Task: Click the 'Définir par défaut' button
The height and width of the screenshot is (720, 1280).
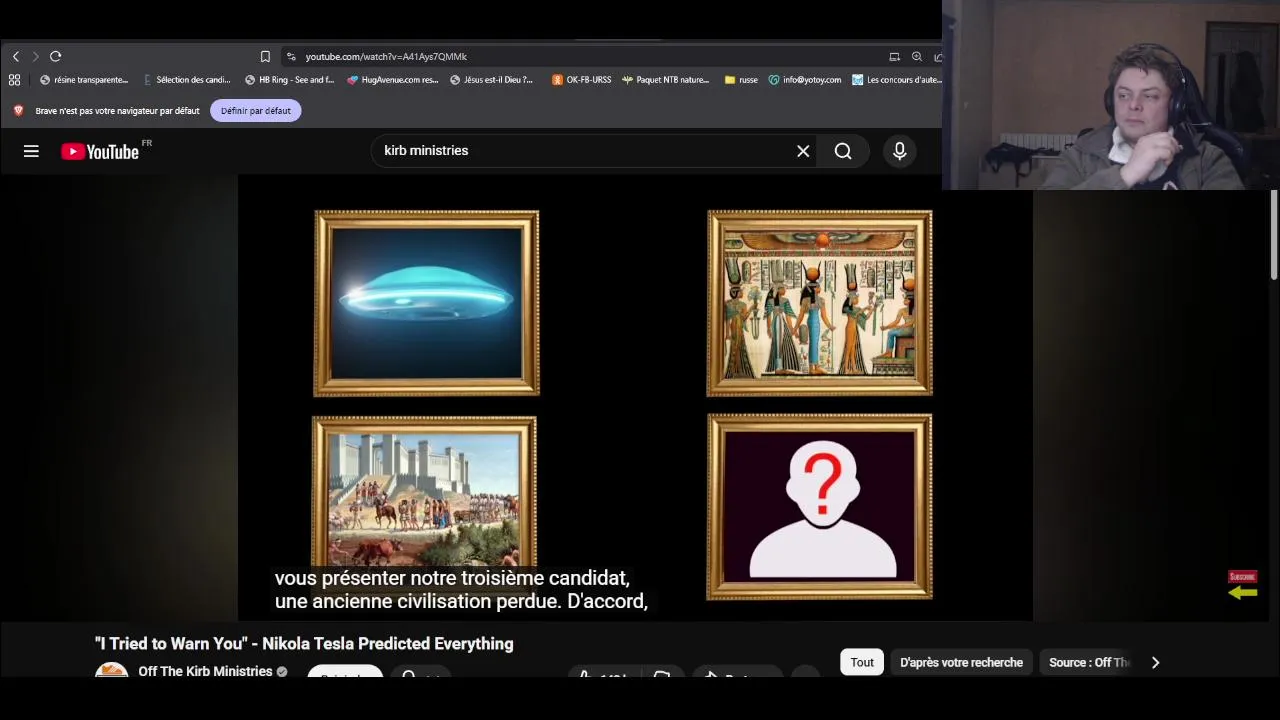Action: click(256, 111)
